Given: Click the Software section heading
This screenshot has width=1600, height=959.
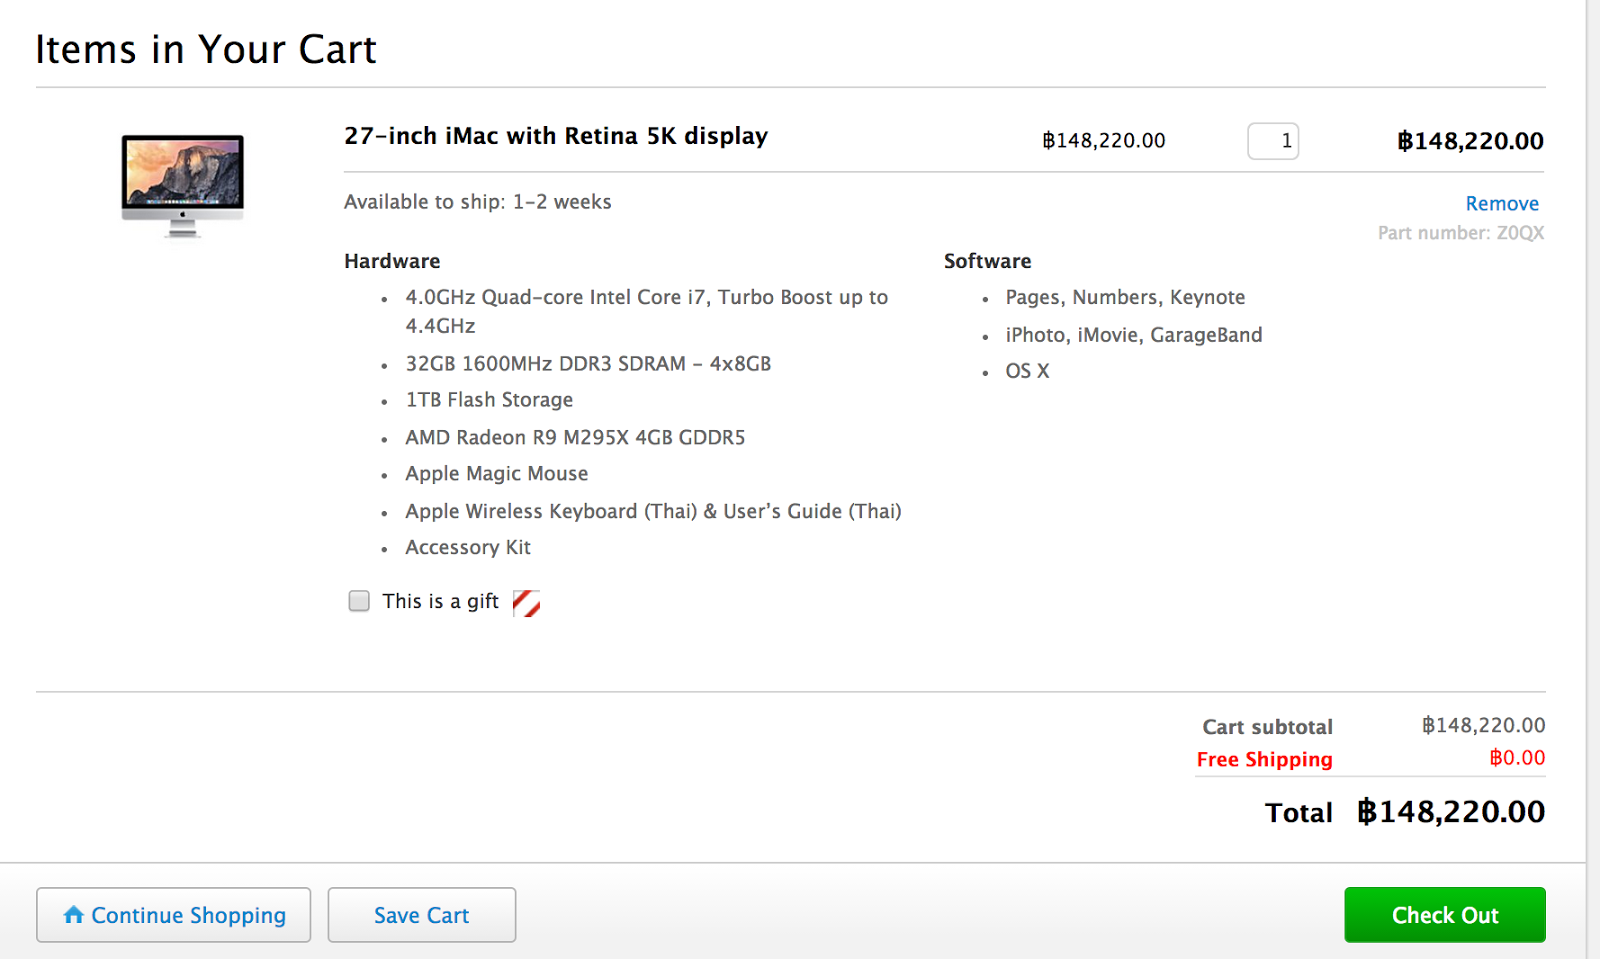Looking at the screenshot, I should pos(987,261).
